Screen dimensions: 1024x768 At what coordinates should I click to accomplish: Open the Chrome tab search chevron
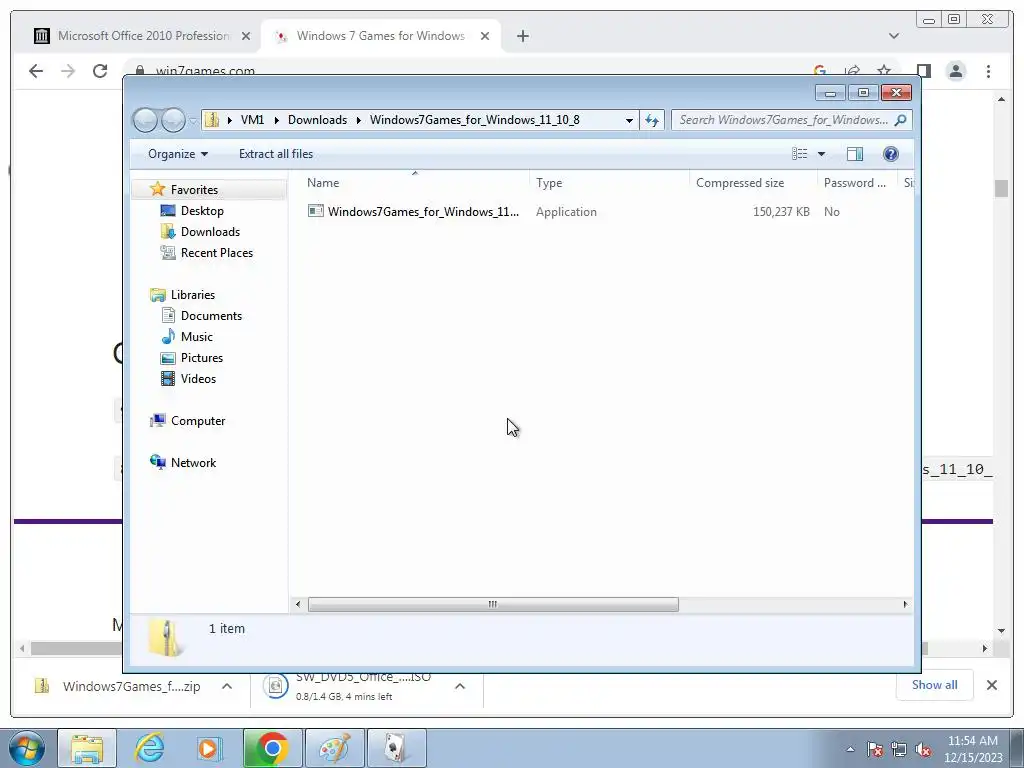[x=893, y=36]
